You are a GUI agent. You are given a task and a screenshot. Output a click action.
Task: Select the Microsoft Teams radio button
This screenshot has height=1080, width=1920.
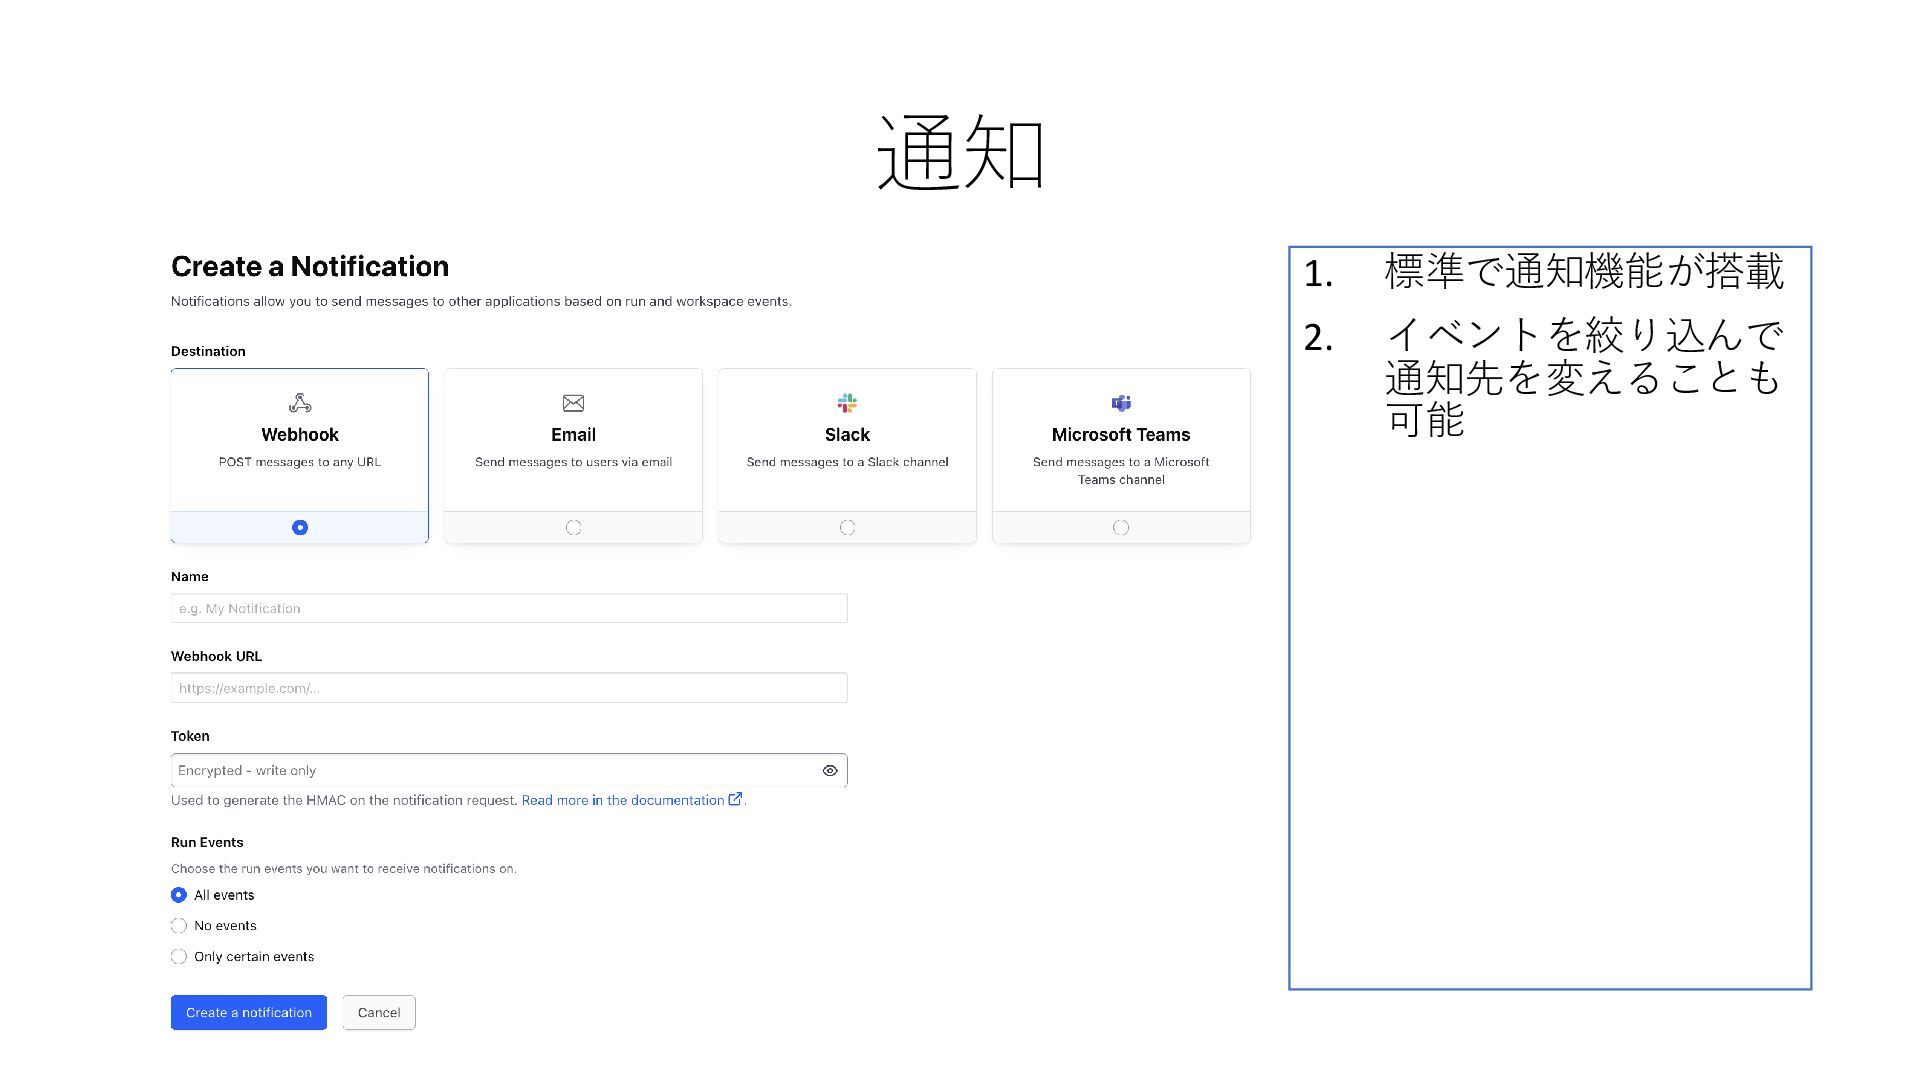pyautogui.click(x=1121, y=528)
